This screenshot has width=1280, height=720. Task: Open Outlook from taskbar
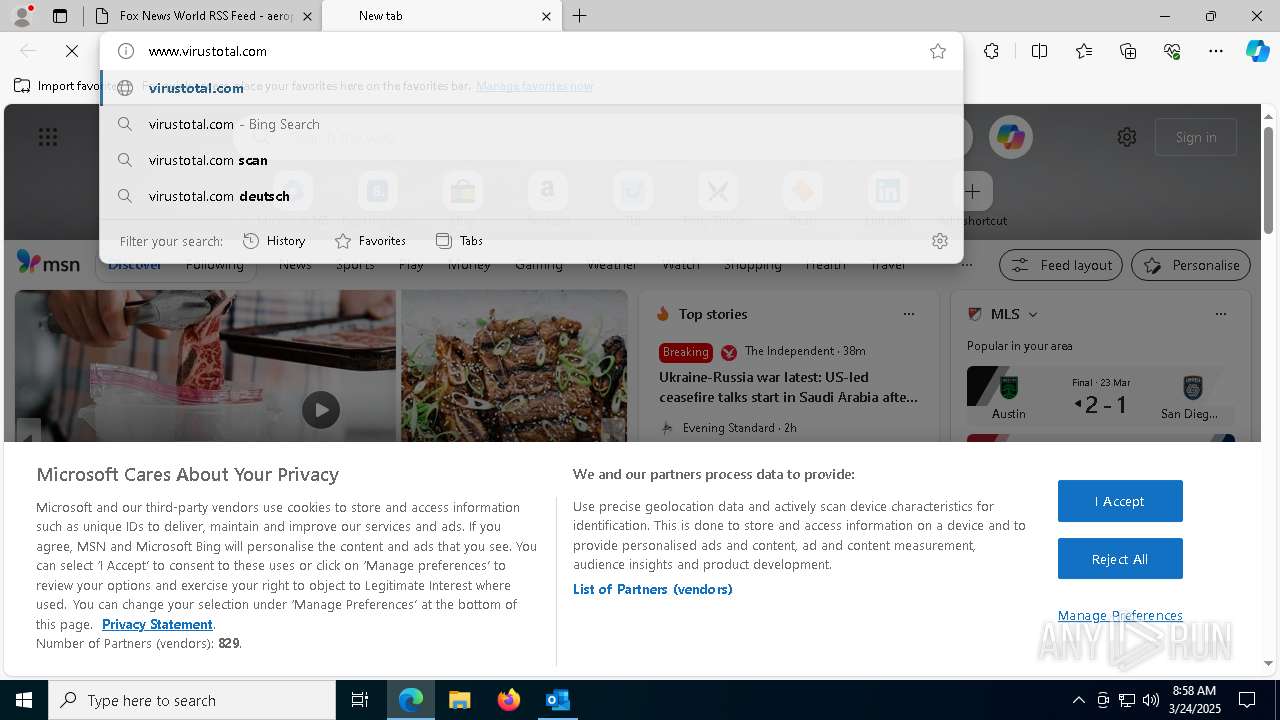[x=557, y=700]
